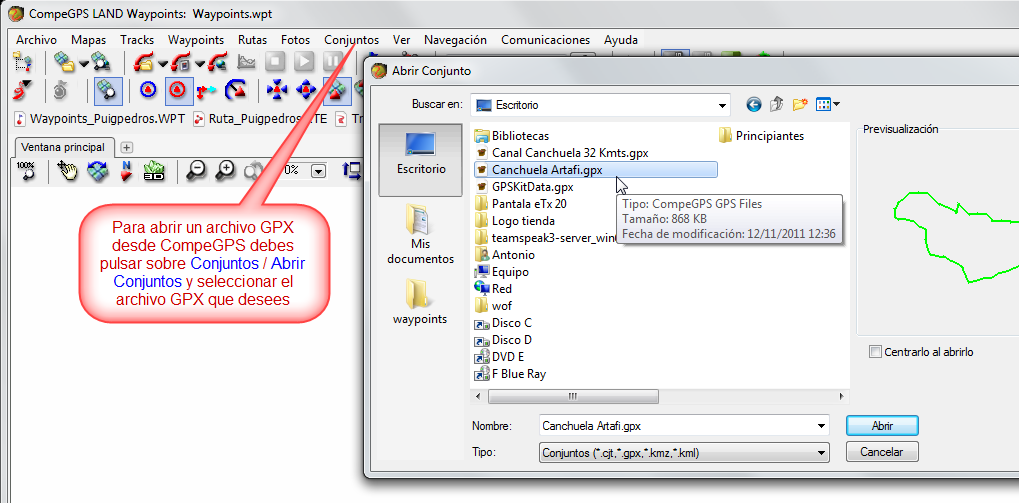Select the Logo tienda folder
This screenshot has height=503, width=1019.
[x=515, y=220]
